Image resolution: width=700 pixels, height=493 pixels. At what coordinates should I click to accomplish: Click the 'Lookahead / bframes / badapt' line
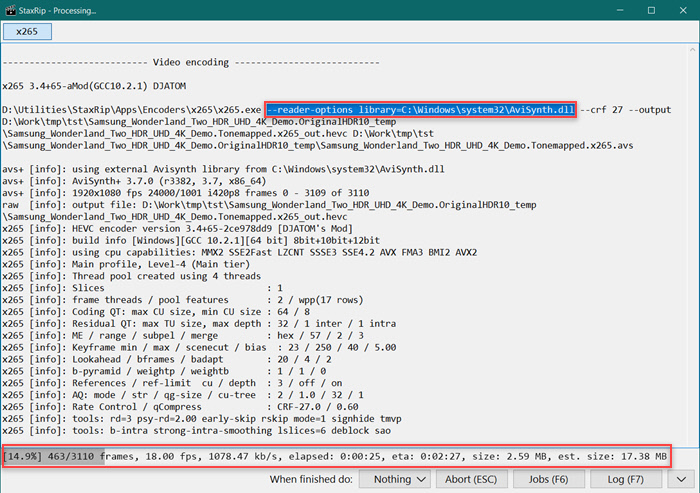pyautogui.click(x=167, y=359)
